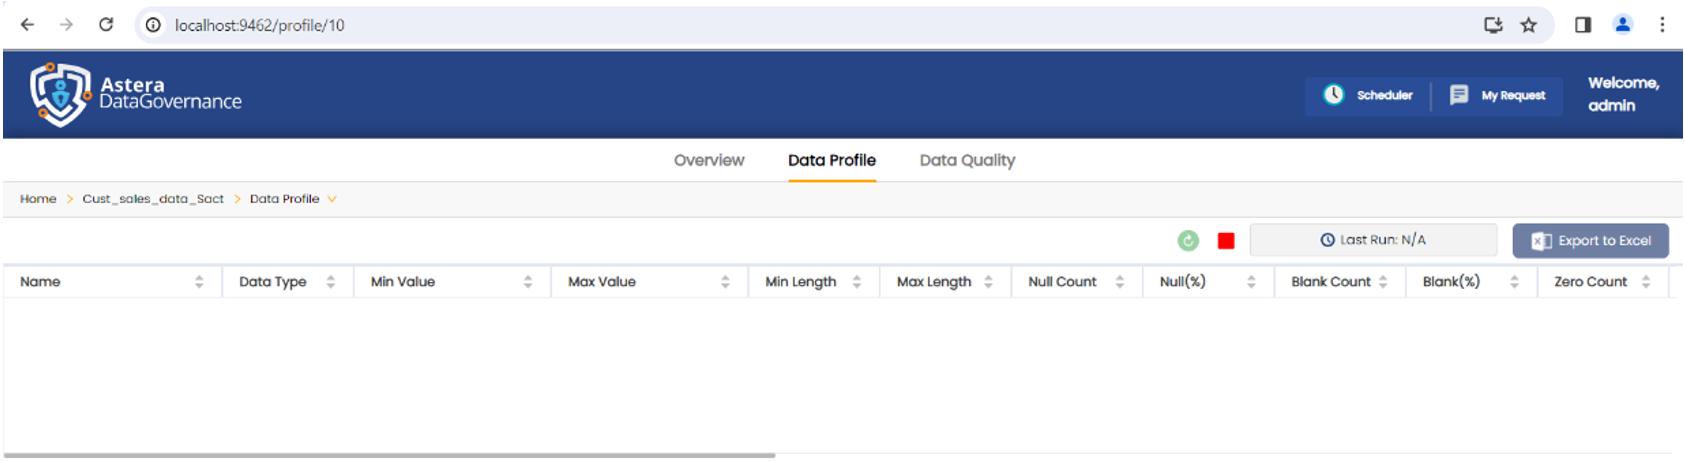This screenshot has width=1685, height=461.
Task: Click Export to Excel button
Action: [1590, 241]
